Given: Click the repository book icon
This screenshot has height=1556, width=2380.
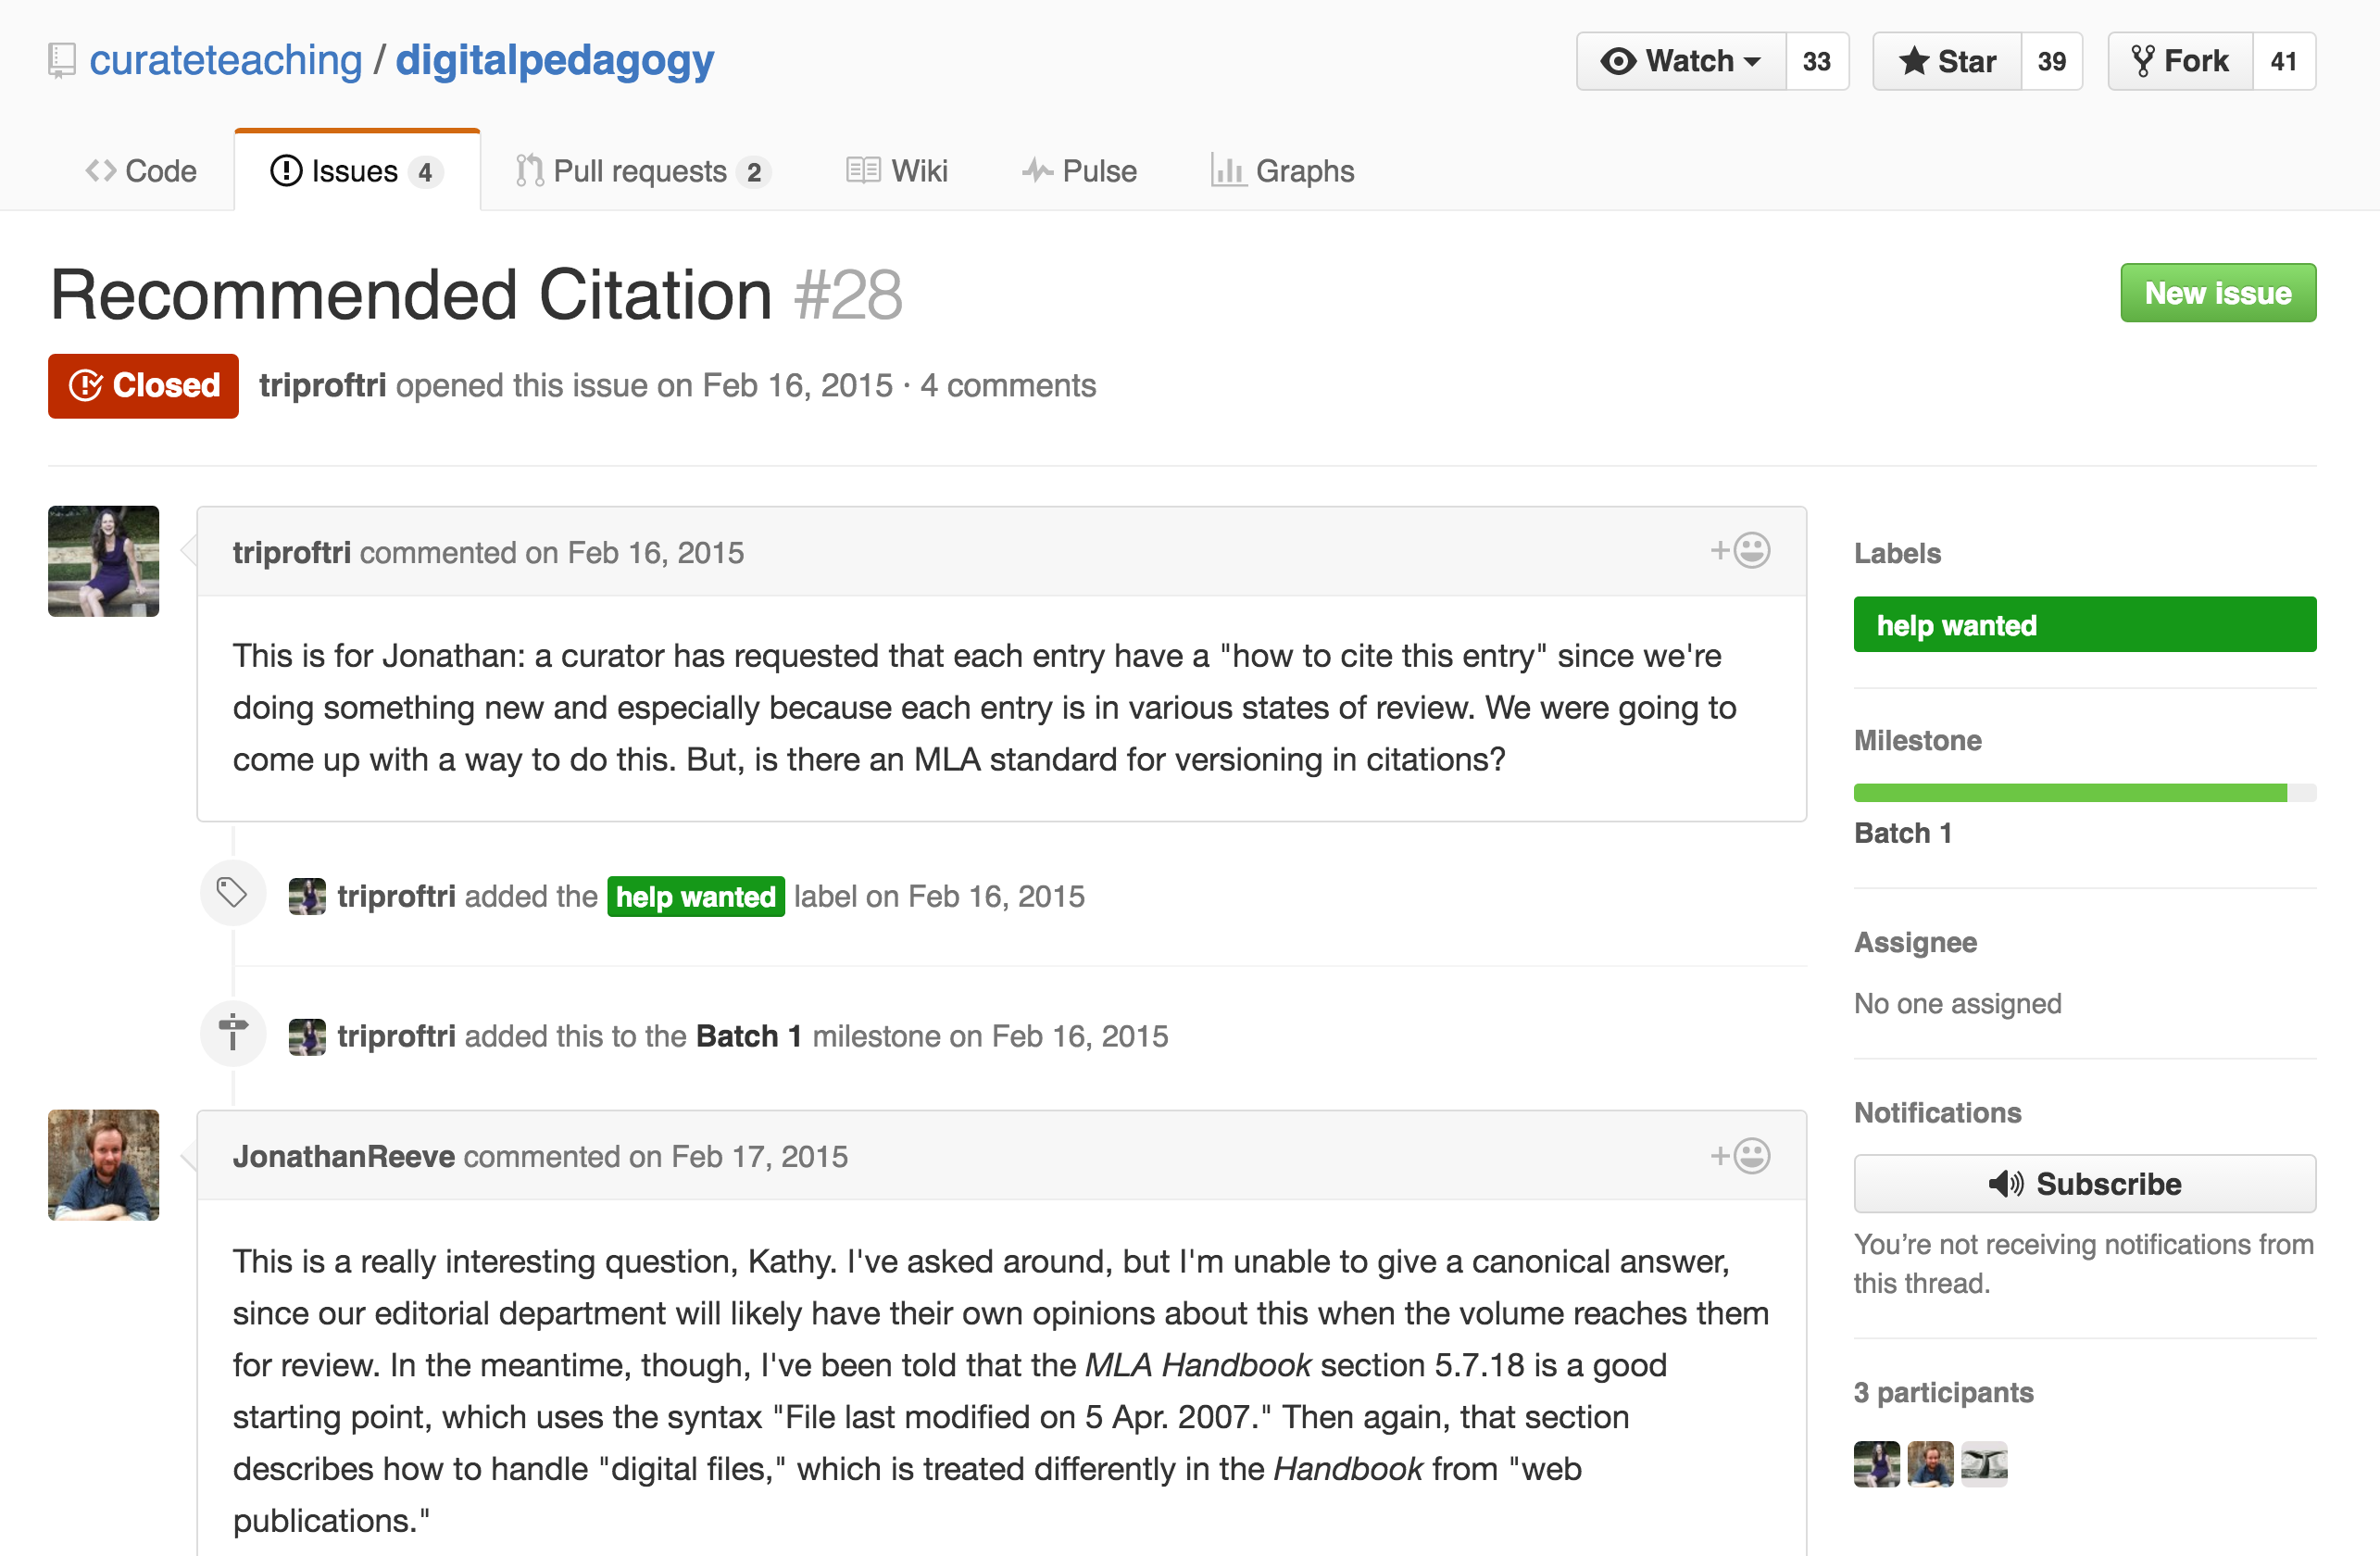Looking at the screenshot, I should click(x=62, y=61).
